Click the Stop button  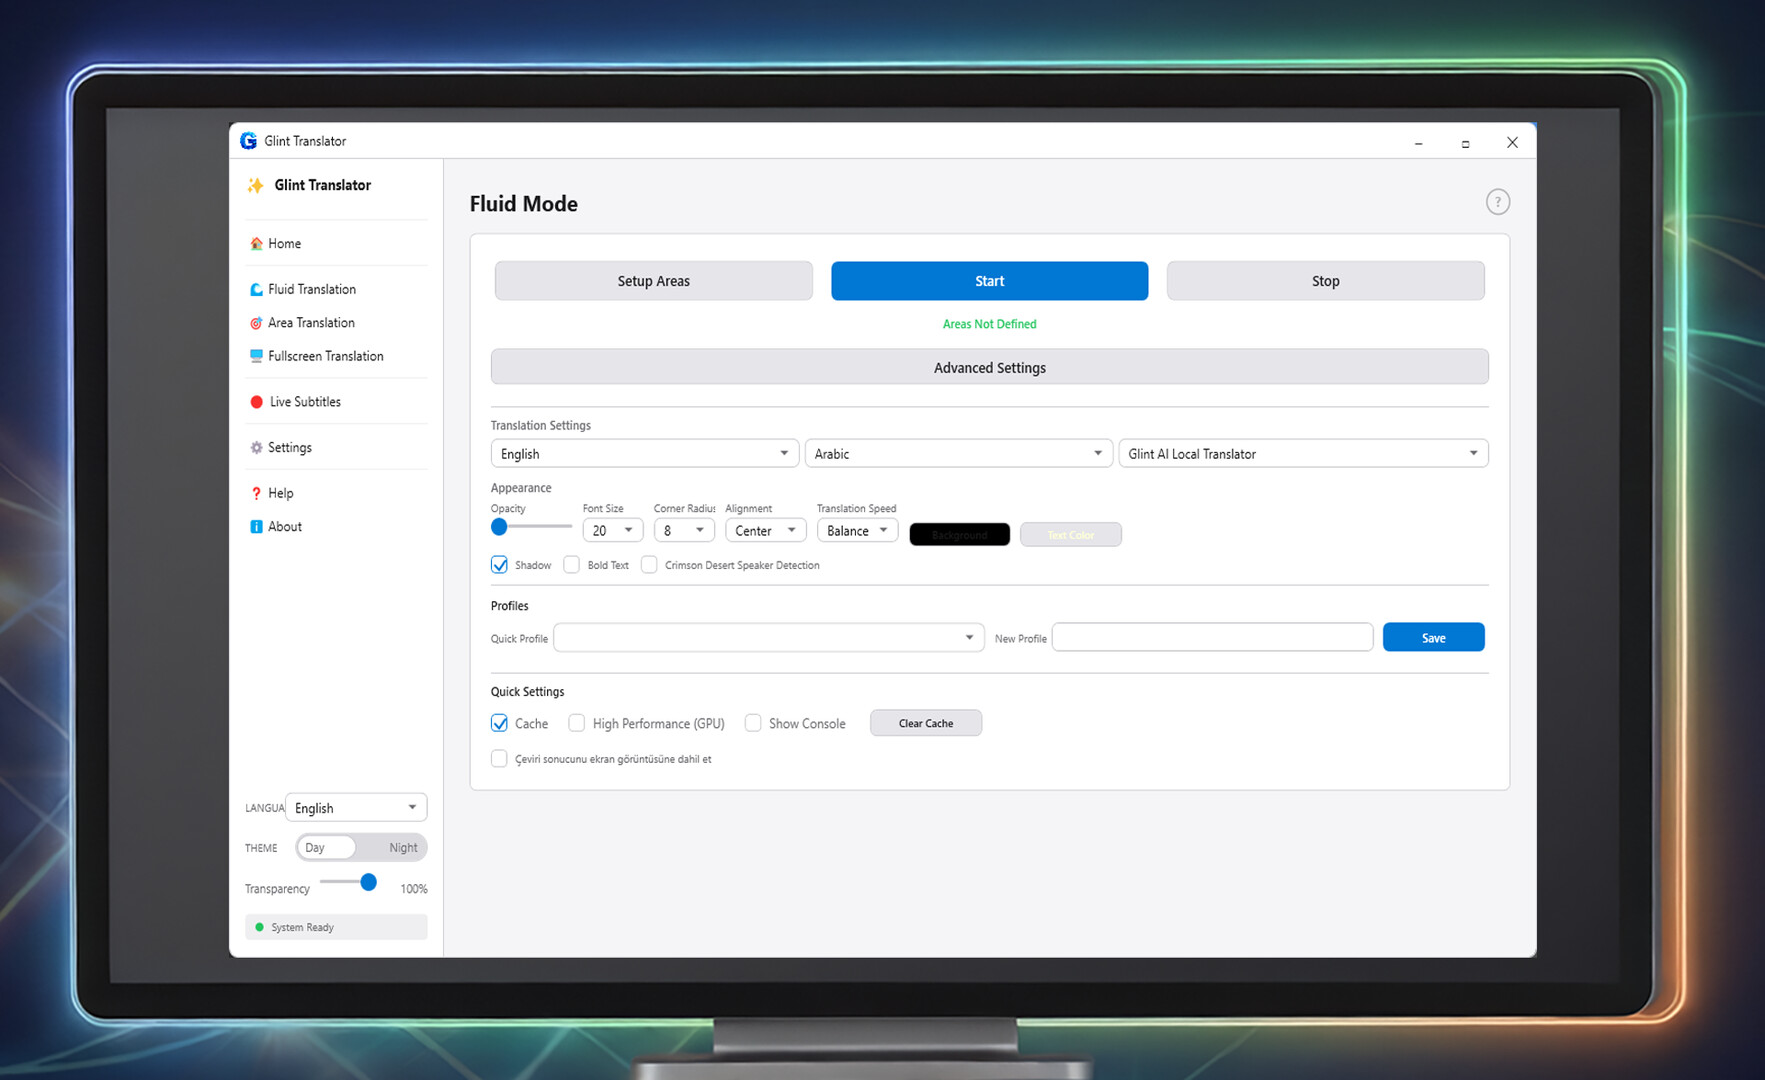tap(1326, 281)
